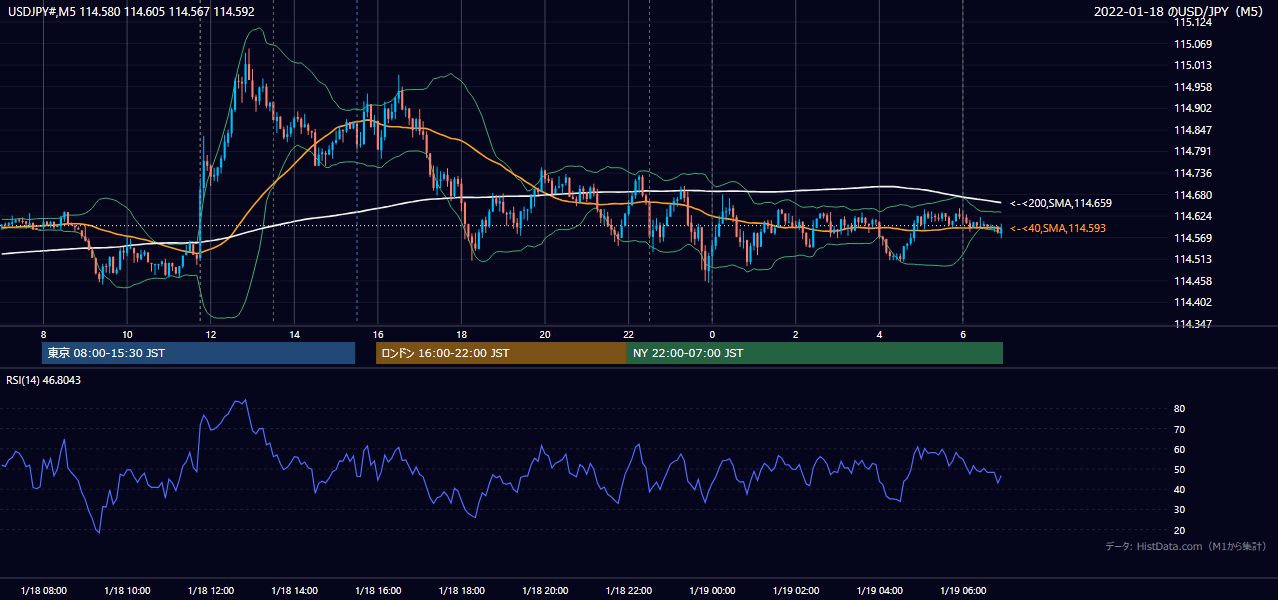1278x600 pixels.
Task: Click the RSI scale value 80
Action: pyautogui.click(x=1179, y=409)
